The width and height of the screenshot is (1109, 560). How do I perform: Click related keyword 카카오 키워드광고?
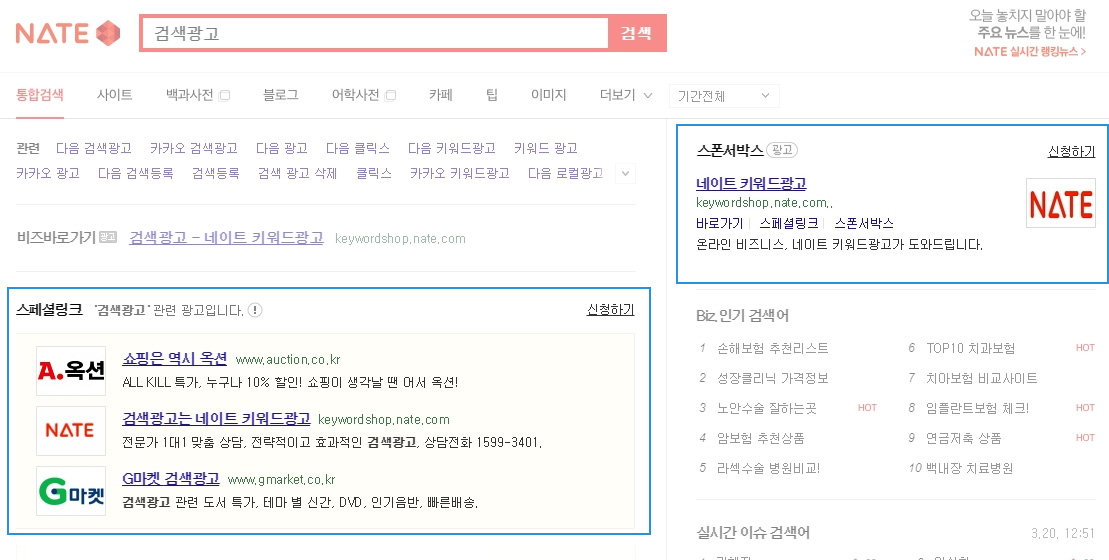point(460,173)
